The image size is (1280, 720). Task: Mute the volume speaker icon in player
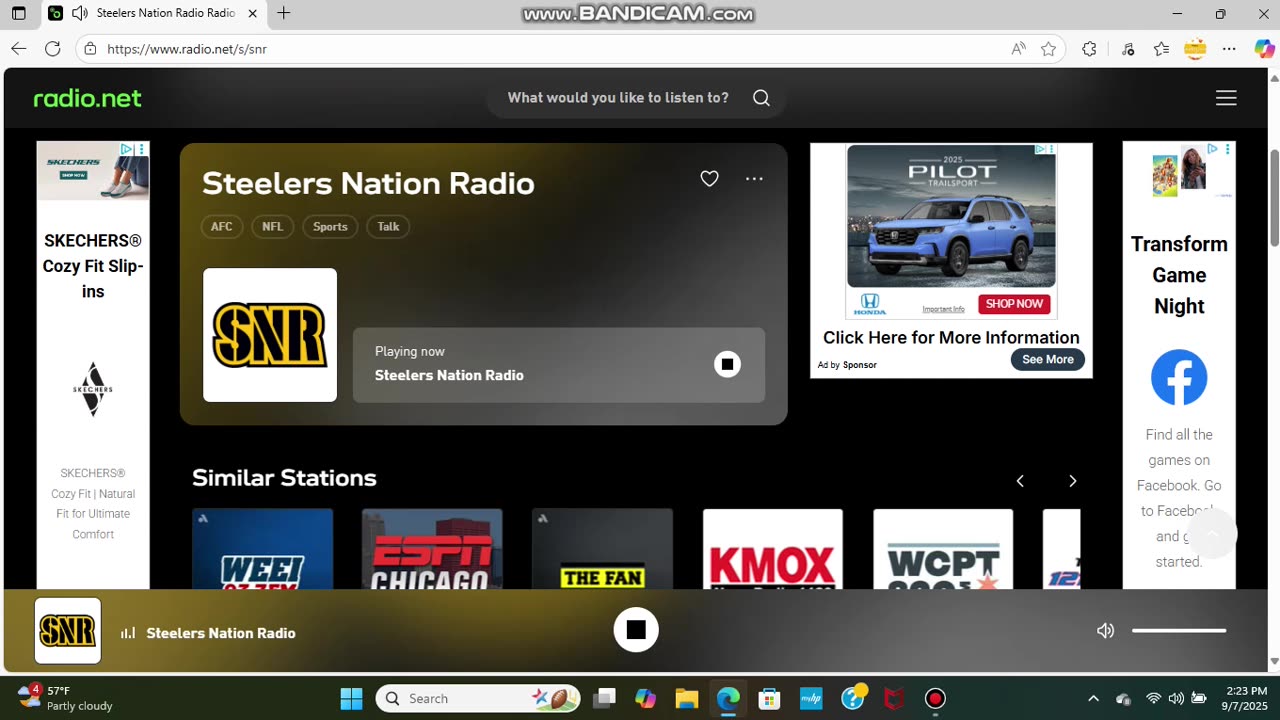tap(1105, 631)
